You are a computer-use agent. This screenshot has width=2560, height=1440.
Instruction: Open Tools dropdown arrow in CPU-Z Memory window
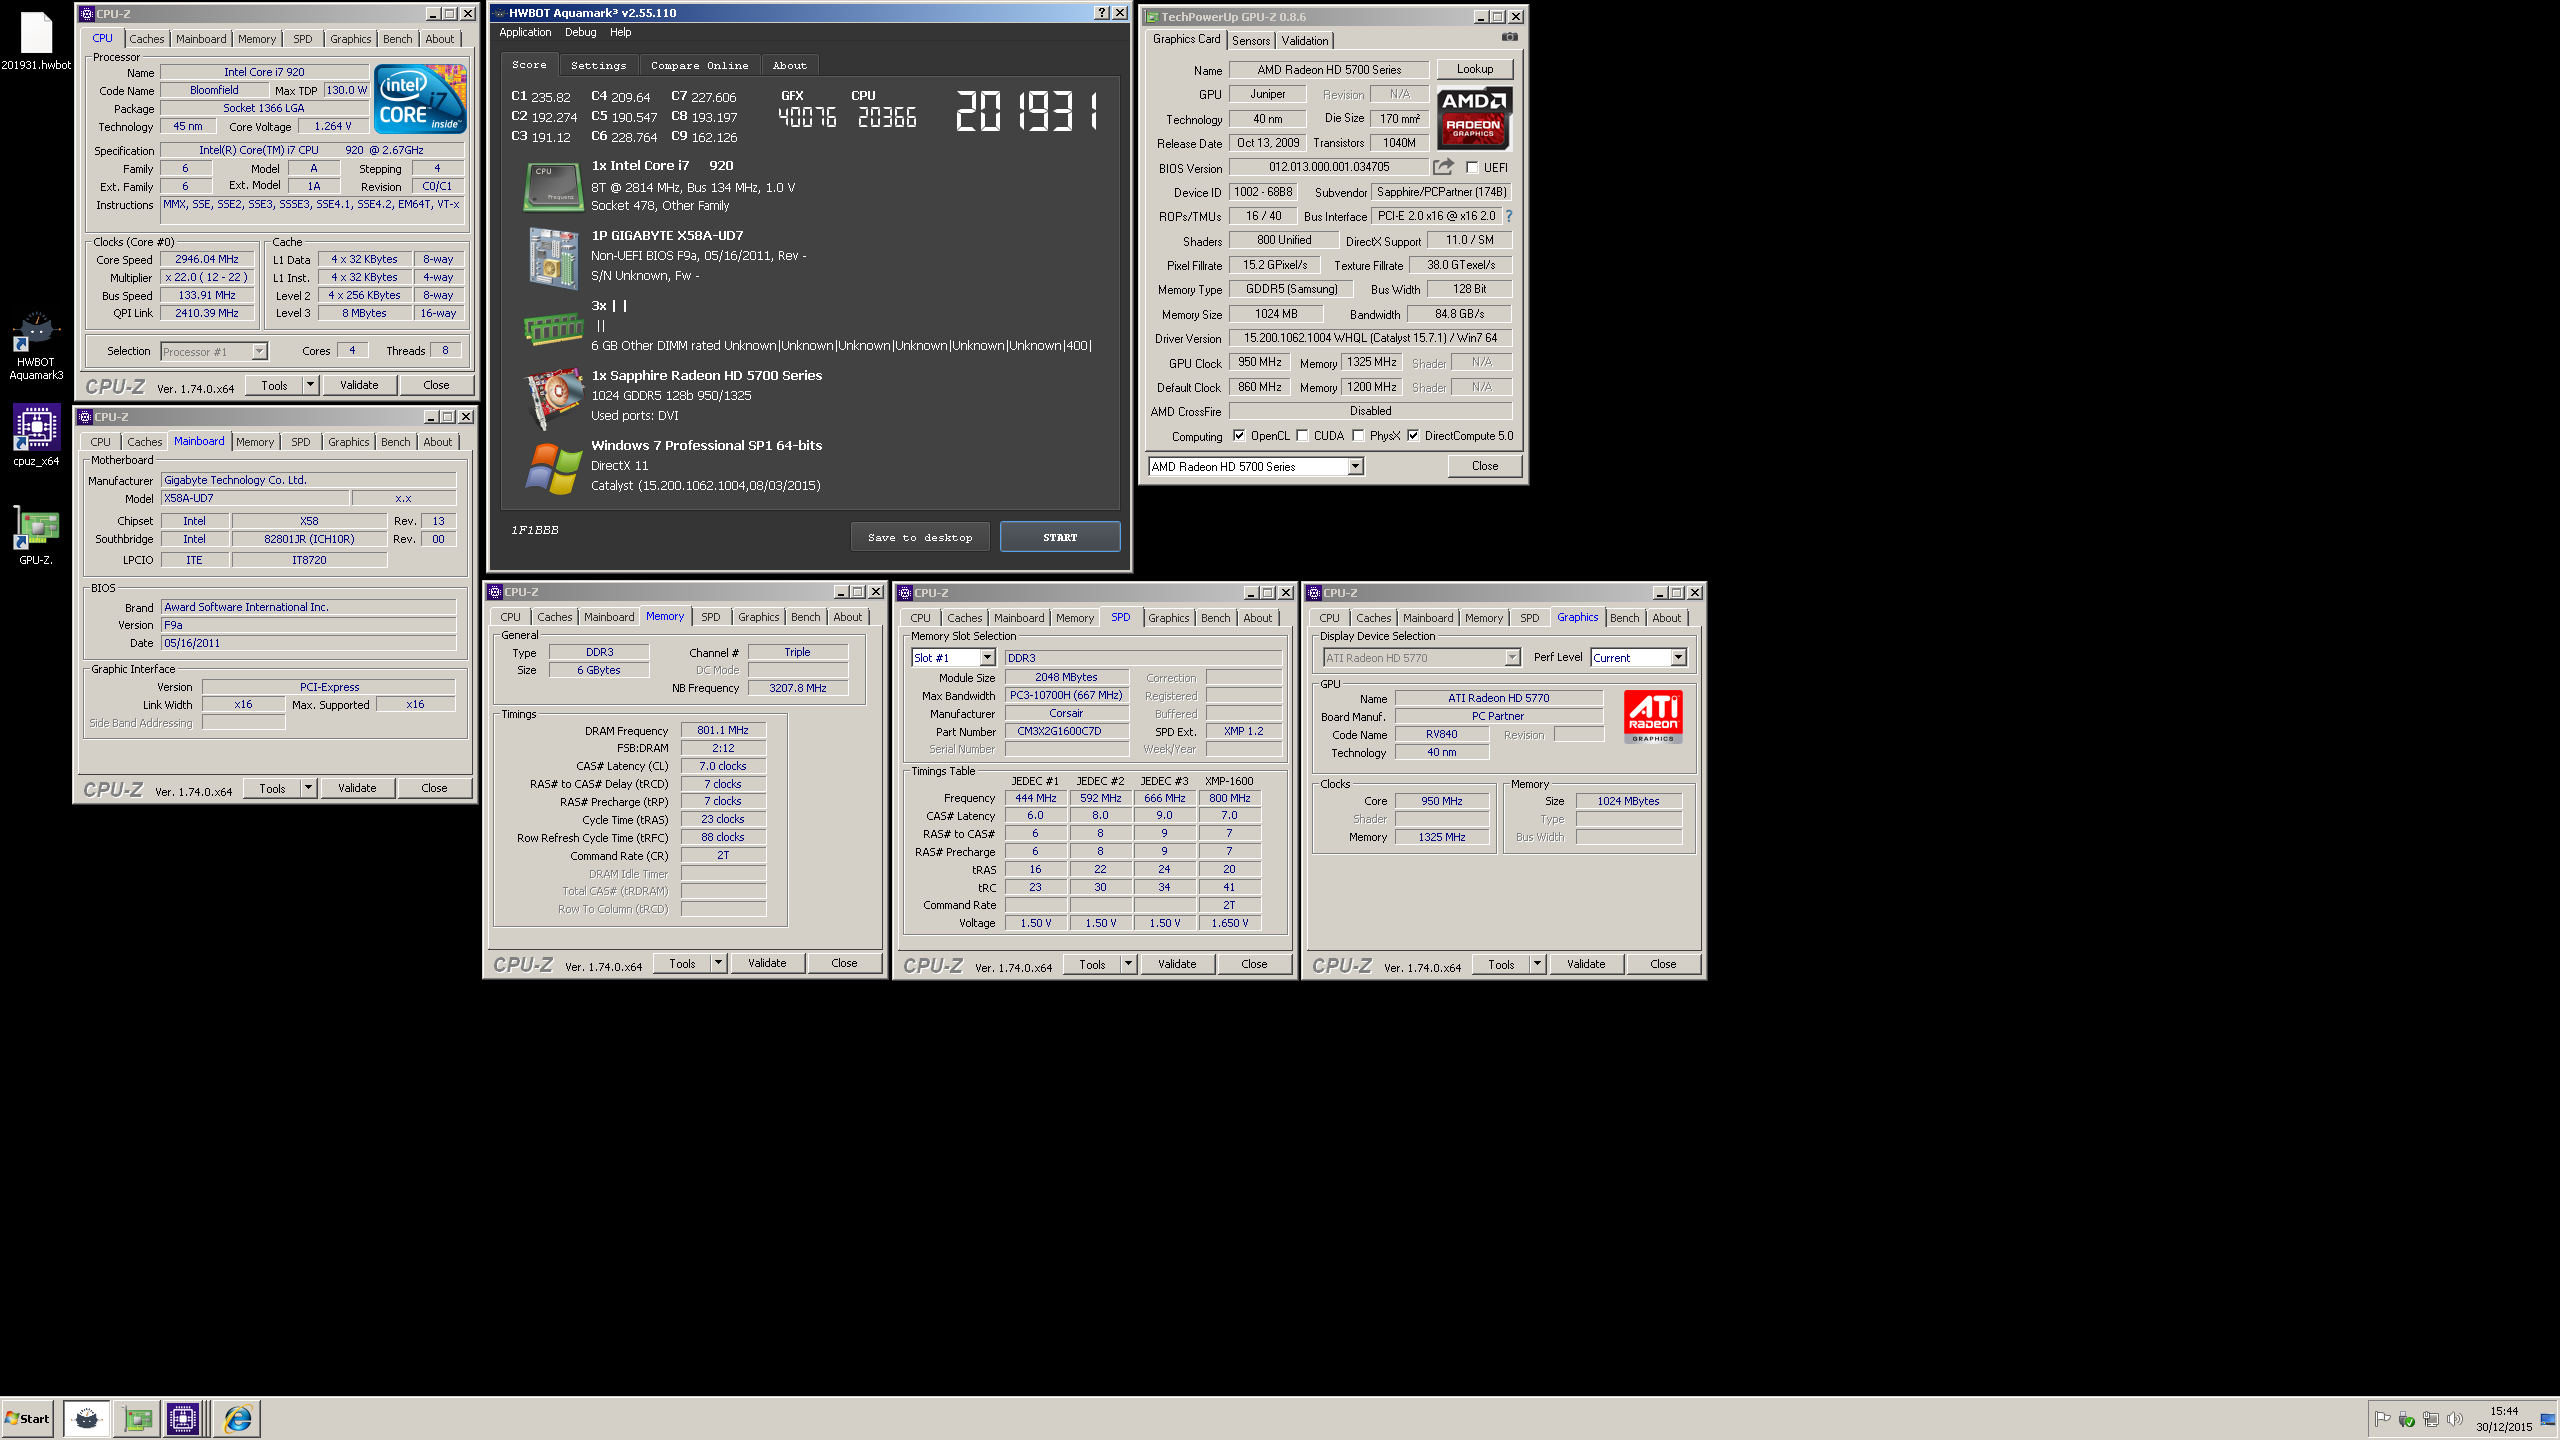[718, 963]
